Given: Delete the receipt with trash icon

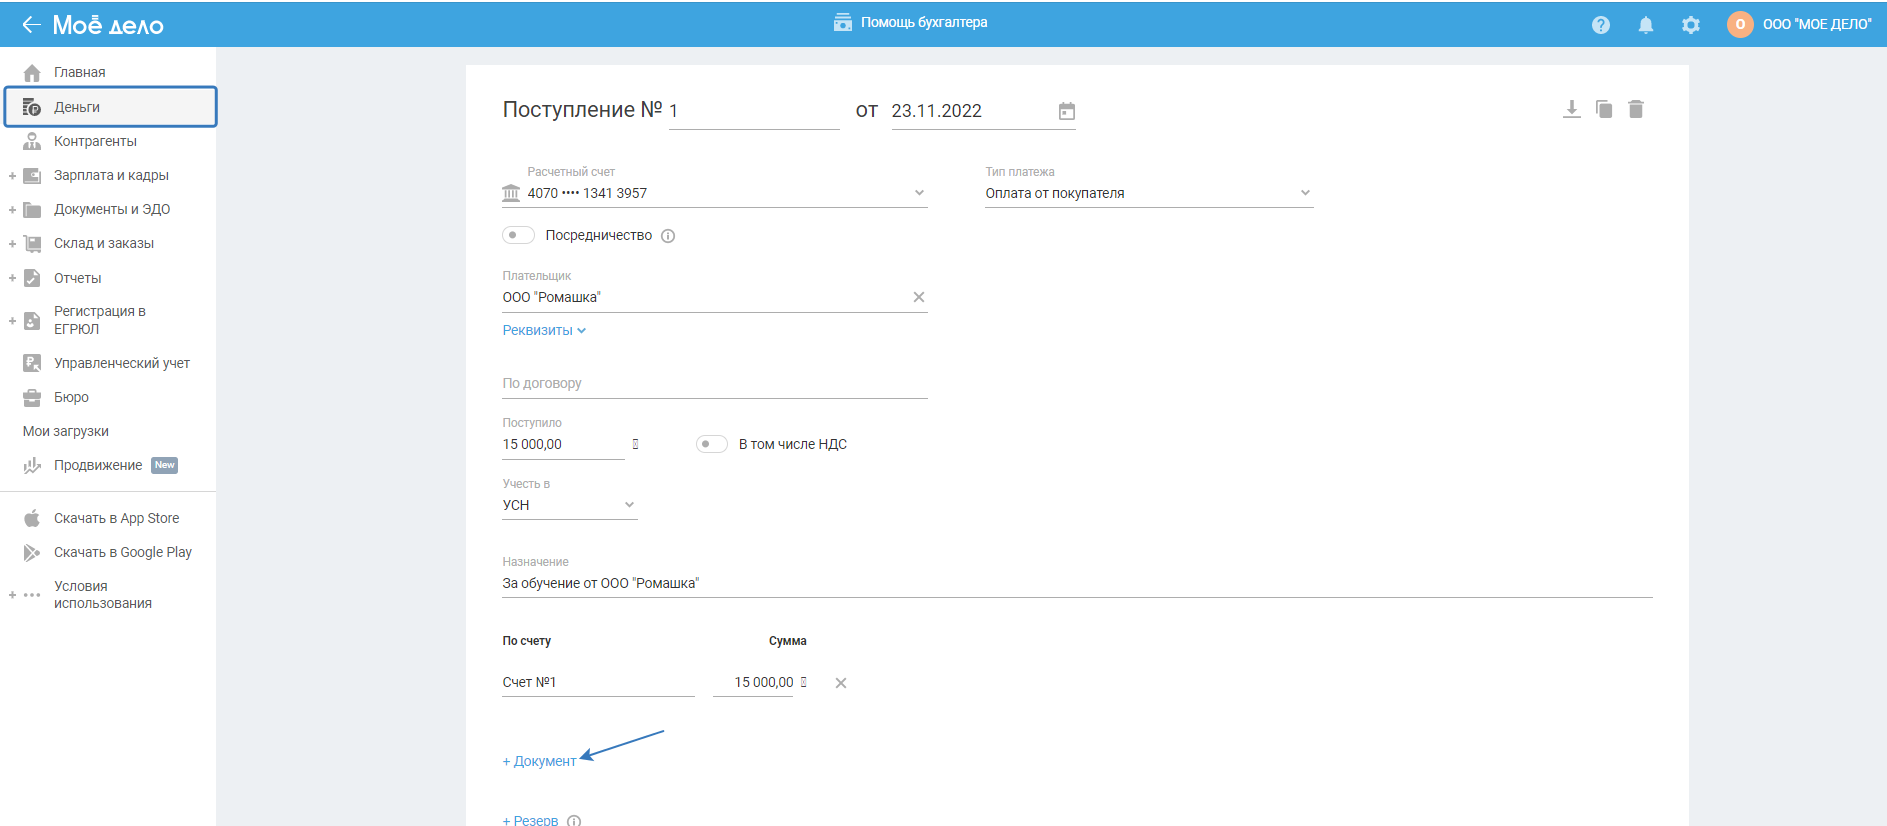Looking at the screenshot, I should pos(1636,109).
